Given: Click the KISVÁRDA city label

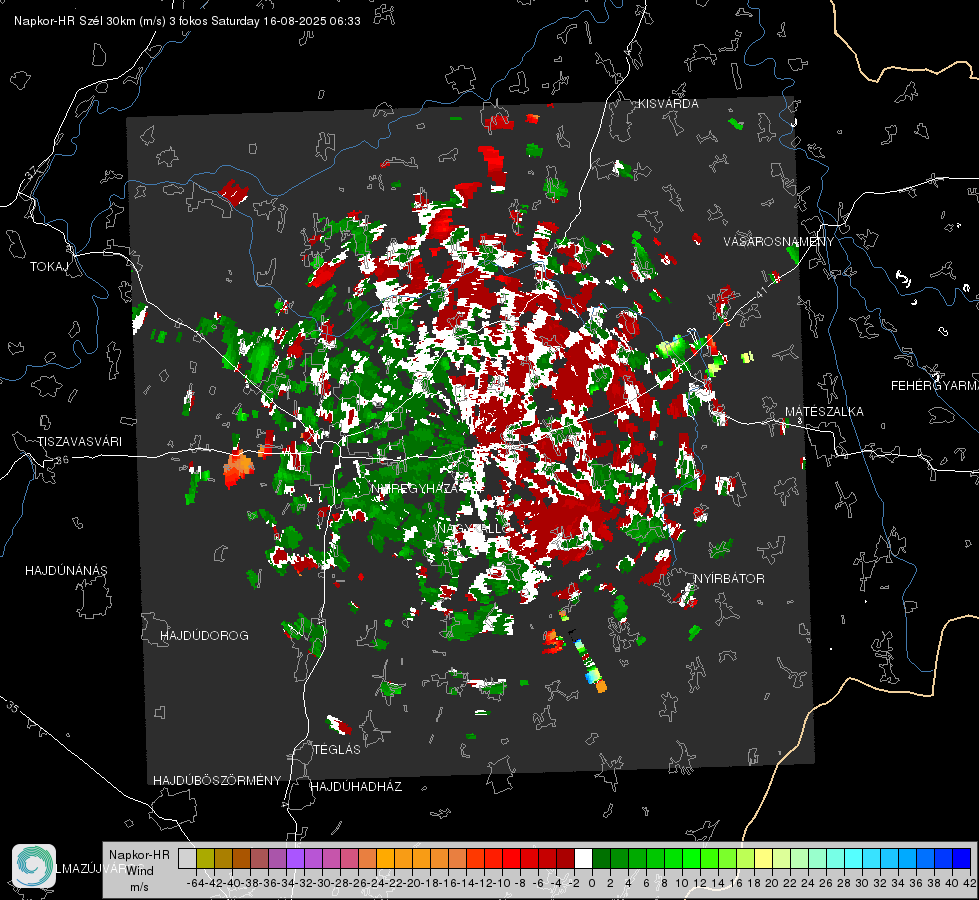Looking at the screenshot, I should click(x=668, y=104).
